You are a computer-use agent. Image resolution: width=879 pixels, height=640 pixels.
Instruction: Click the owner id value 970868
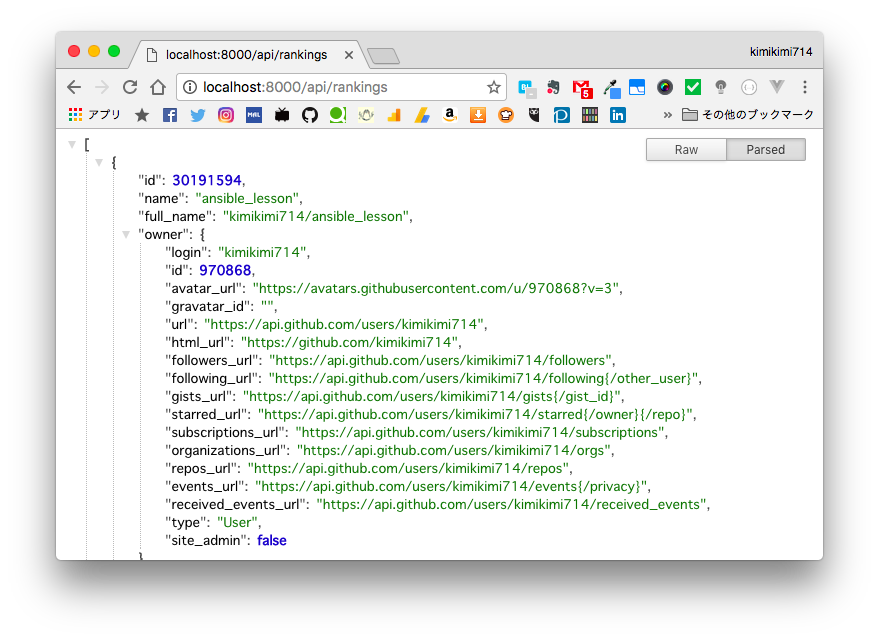[x=225, y=270]
